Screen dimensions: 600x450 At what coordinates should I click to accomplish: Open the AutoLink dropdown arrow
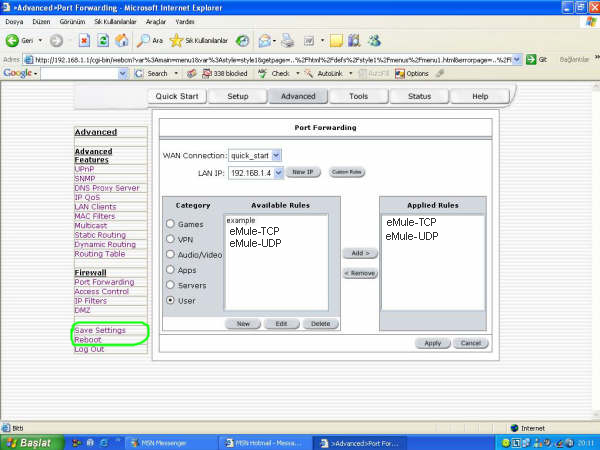click(351, 73)
